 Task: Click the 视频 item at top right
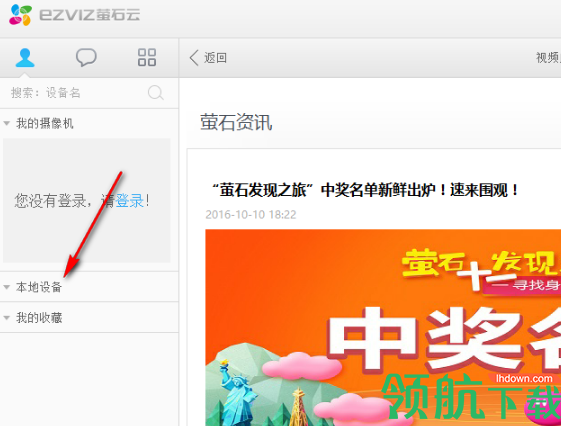click(x=548, y=58)
